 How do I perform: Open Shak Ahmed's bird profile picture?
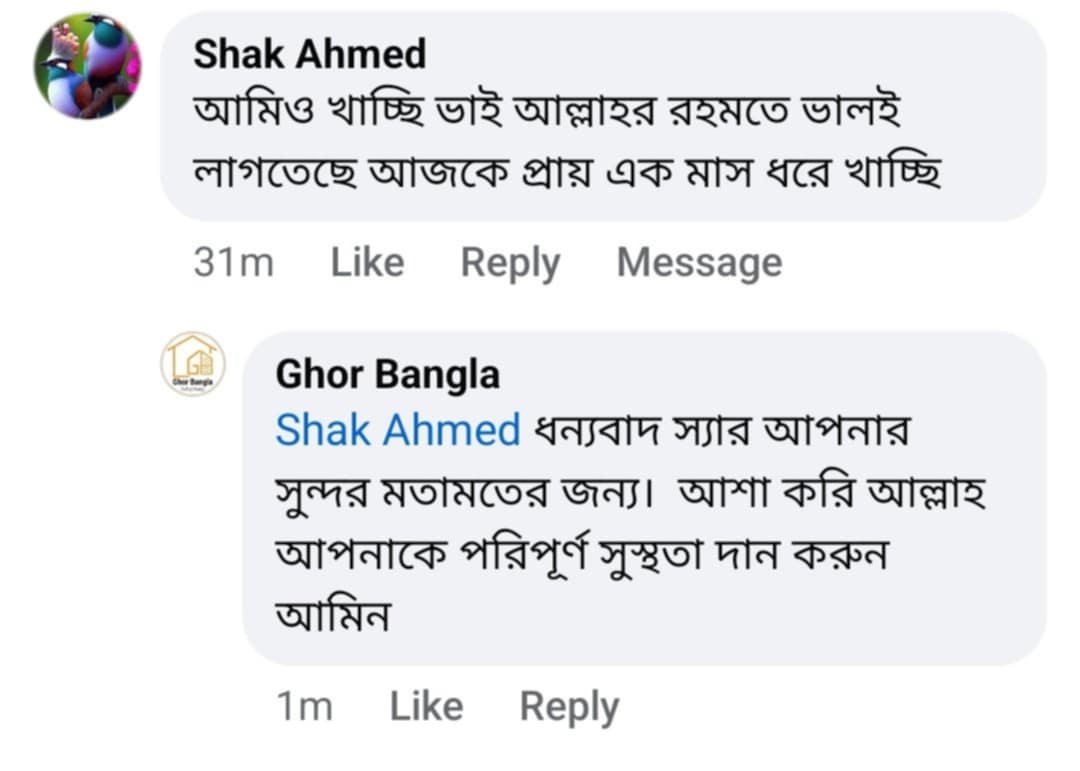pos(87,67)
